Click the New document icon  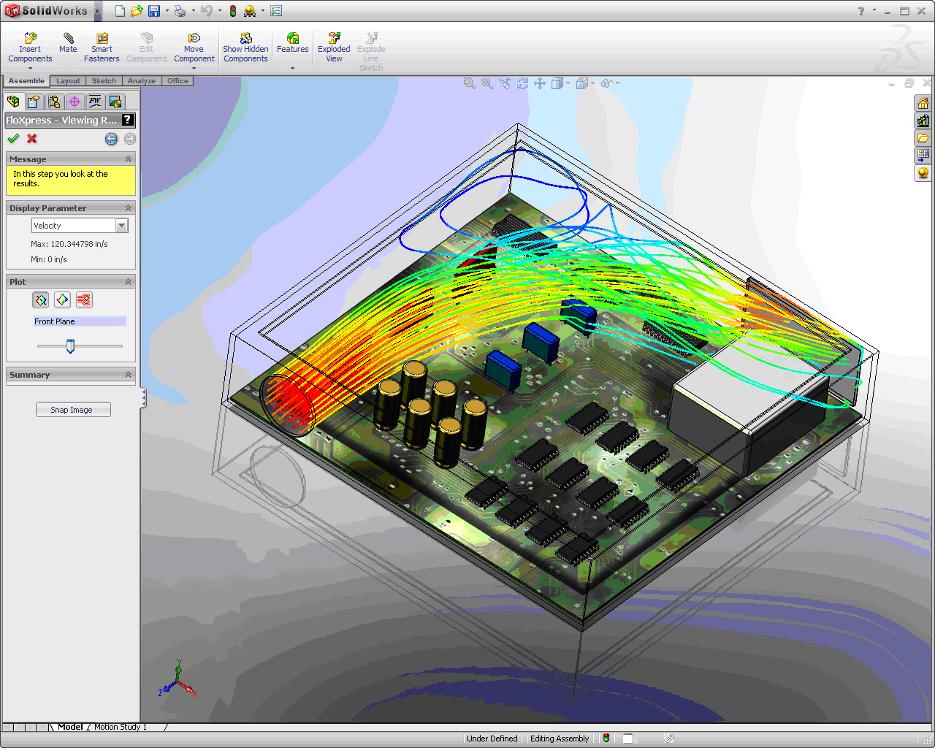(x=120, y=11)
